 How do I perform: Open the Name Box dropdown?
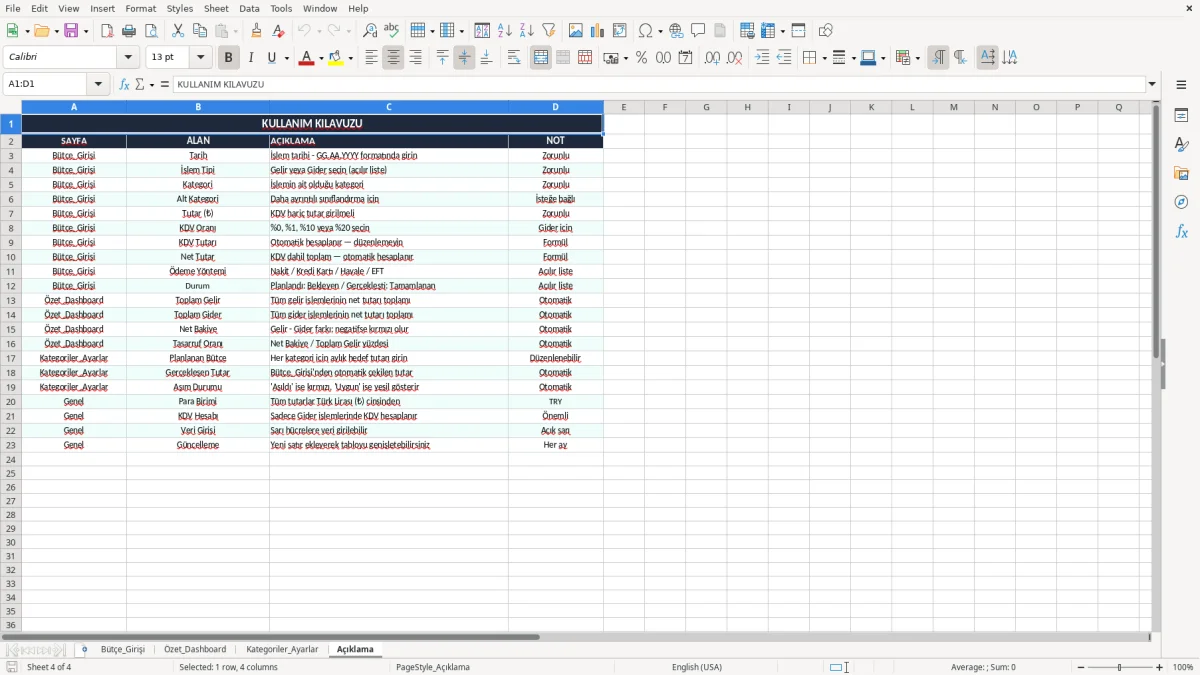98,84
